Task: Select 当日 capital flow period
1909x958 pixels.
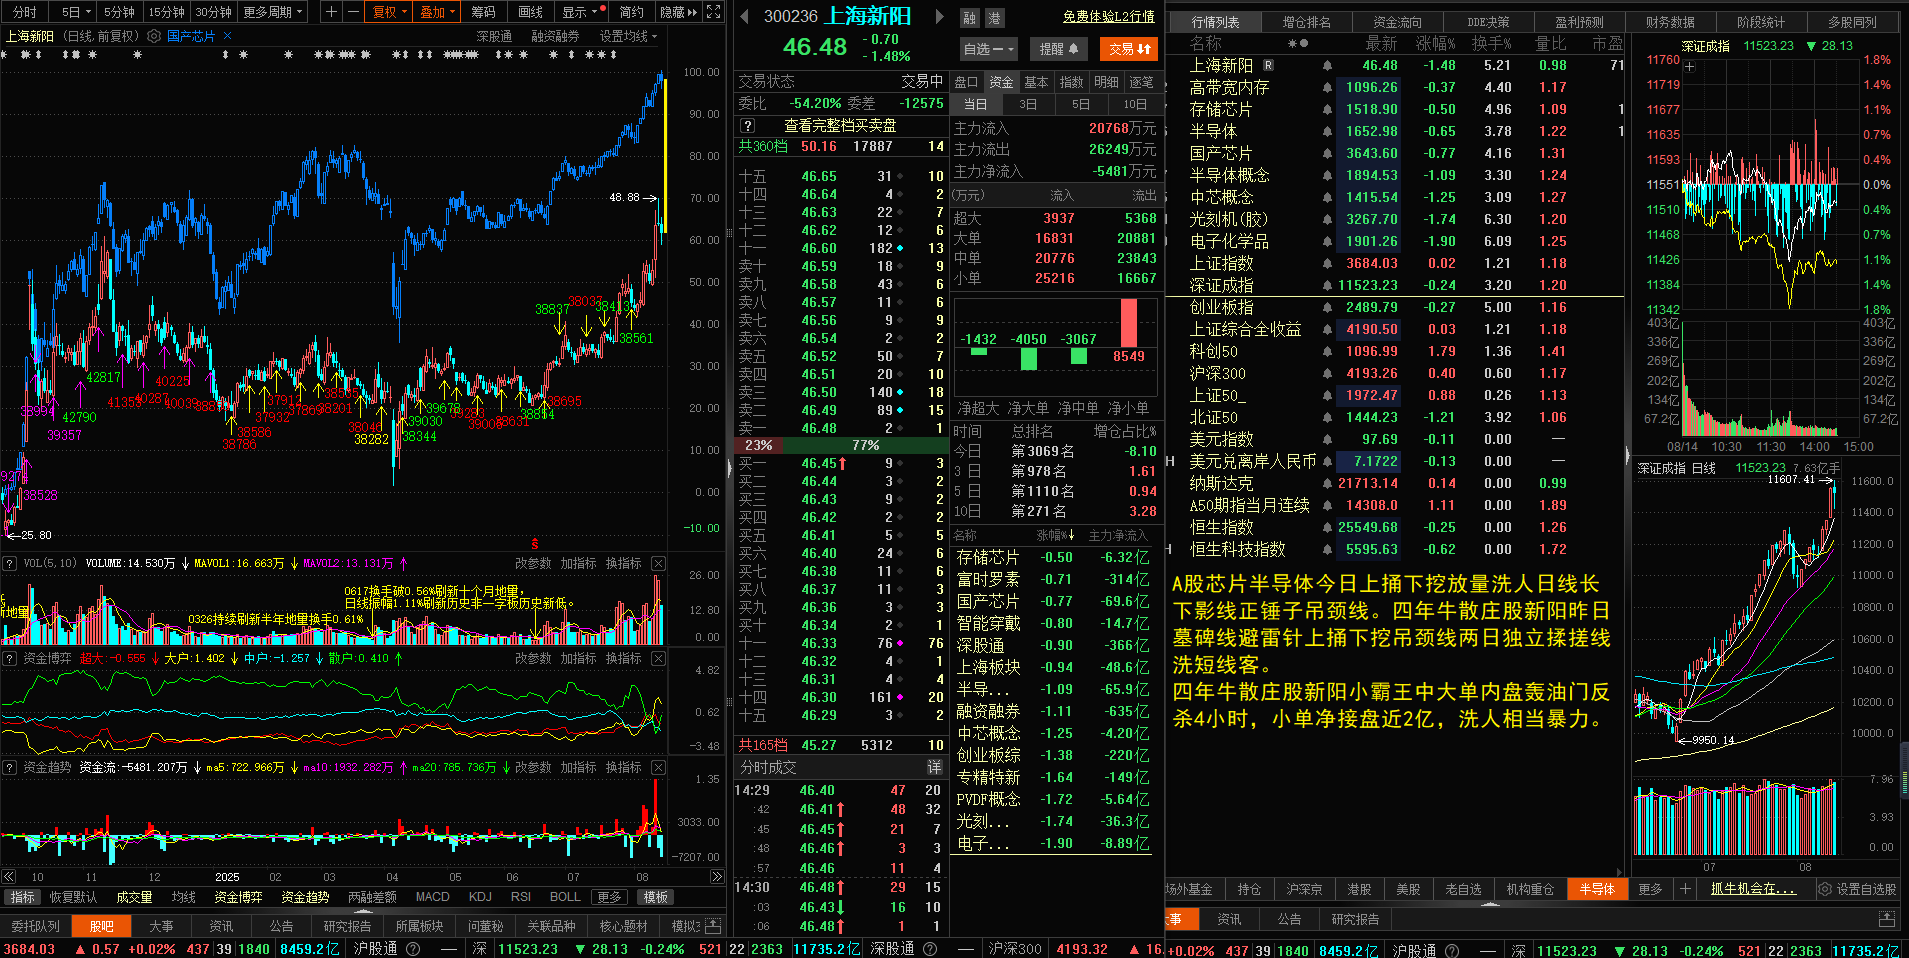Action: (x=975, y=105)
